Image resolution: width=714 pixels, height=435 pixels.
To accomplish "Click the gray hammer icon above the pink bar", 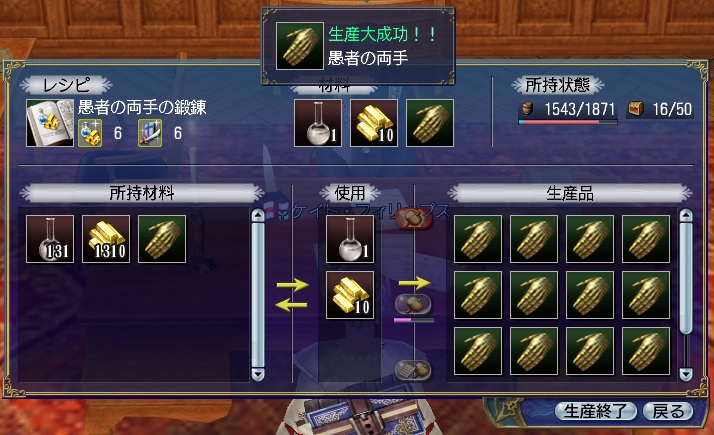I will [413, 304].
